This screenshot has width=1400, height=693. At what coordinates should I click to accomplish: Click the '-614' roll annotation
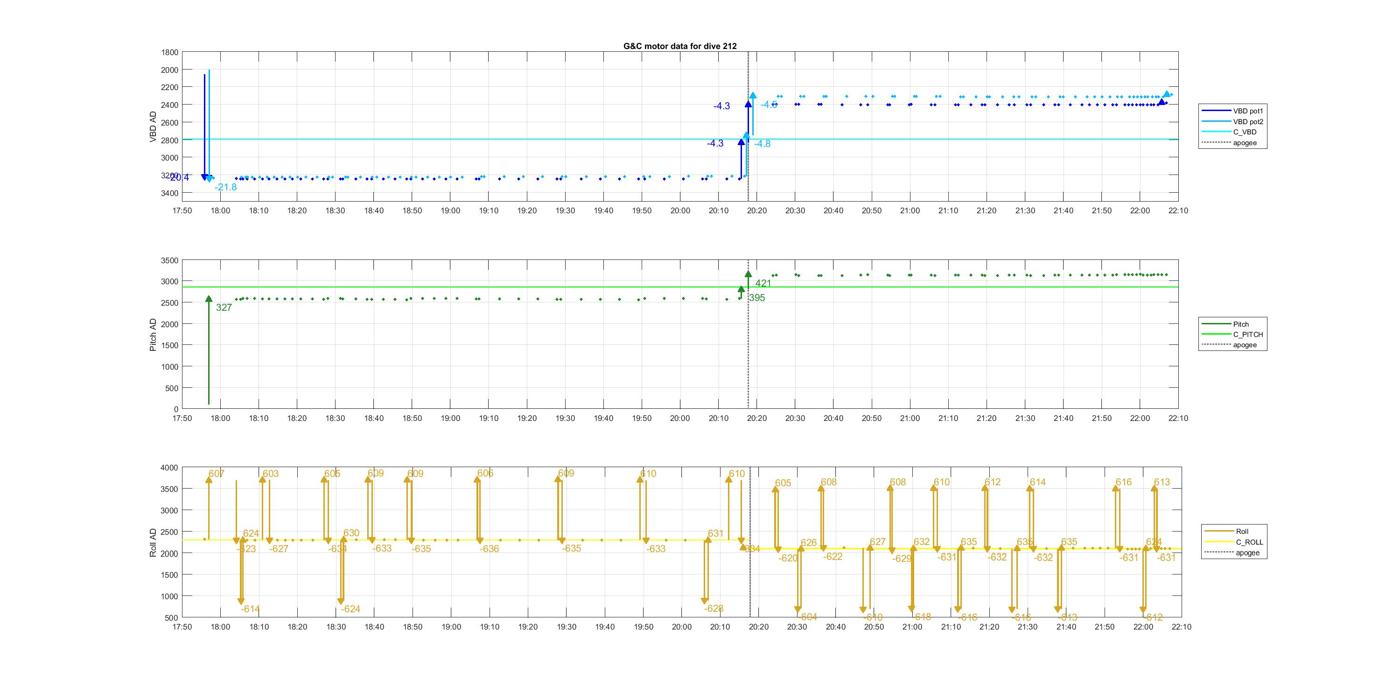click(250, 610)
